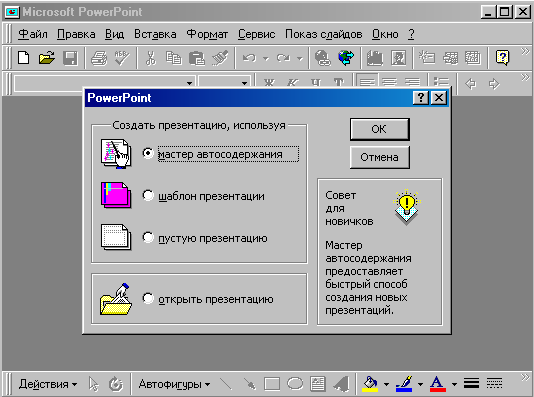Click the Save diskette icon
Image resolution: width=534 pixels, height=397 pixels.
pyautogui.click(x=70, y=58)
